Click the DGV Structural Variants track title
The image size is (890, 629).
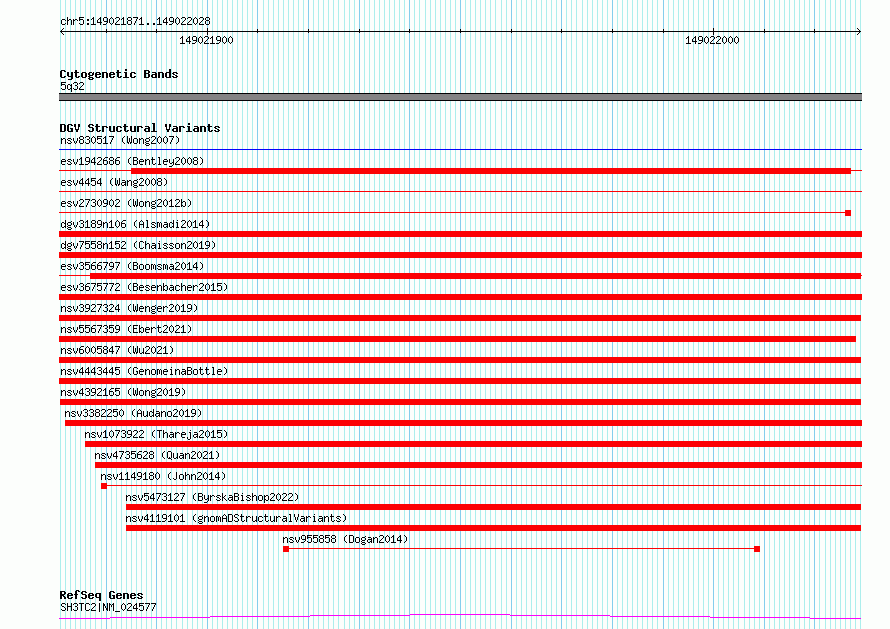pos(140,128)
